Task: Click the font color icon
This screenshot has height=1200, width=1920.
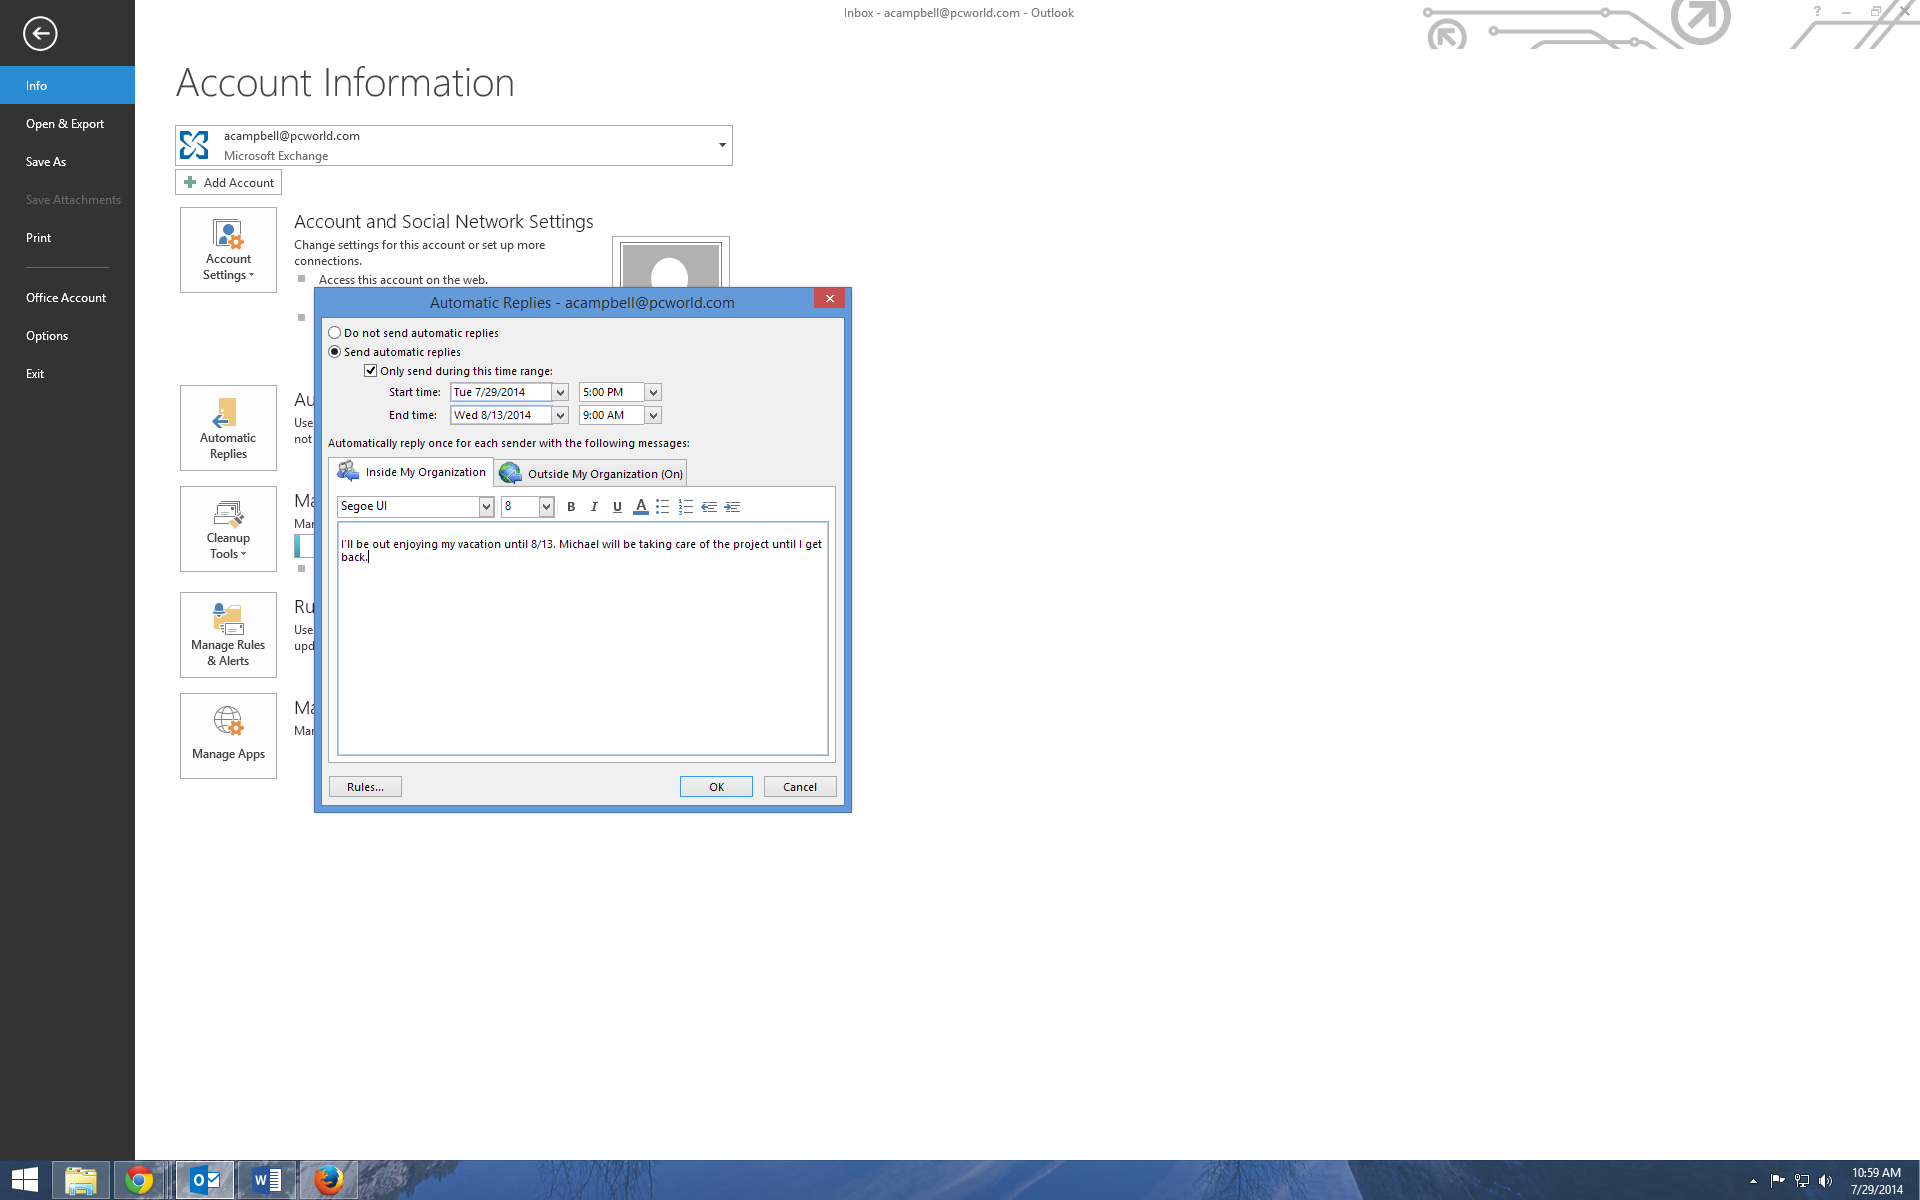Action: coord(641,506)
